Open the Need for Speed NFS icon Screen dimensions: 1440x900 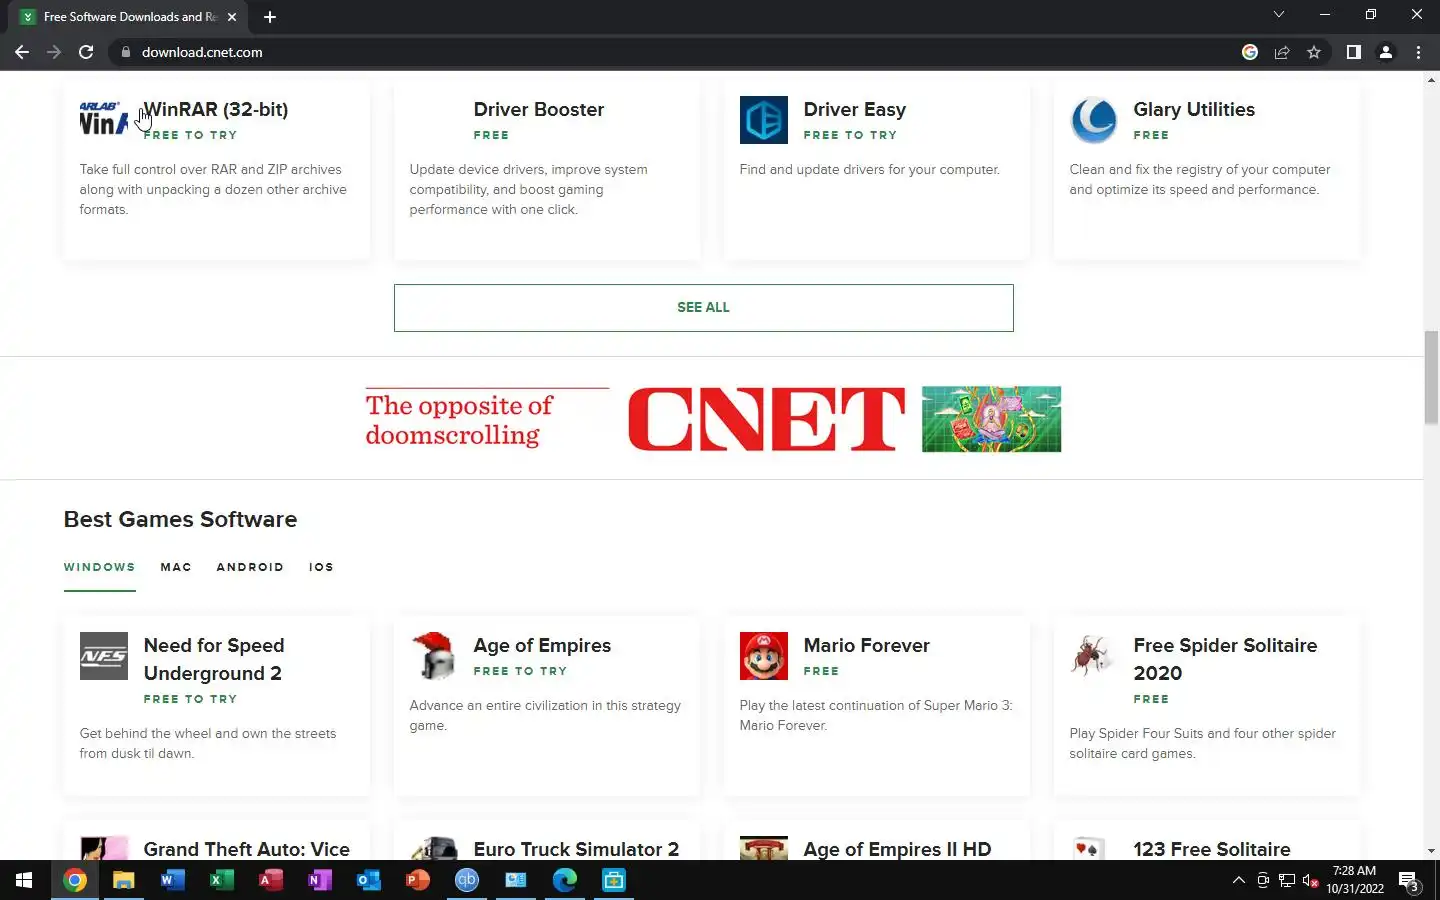tap(104, 656)
